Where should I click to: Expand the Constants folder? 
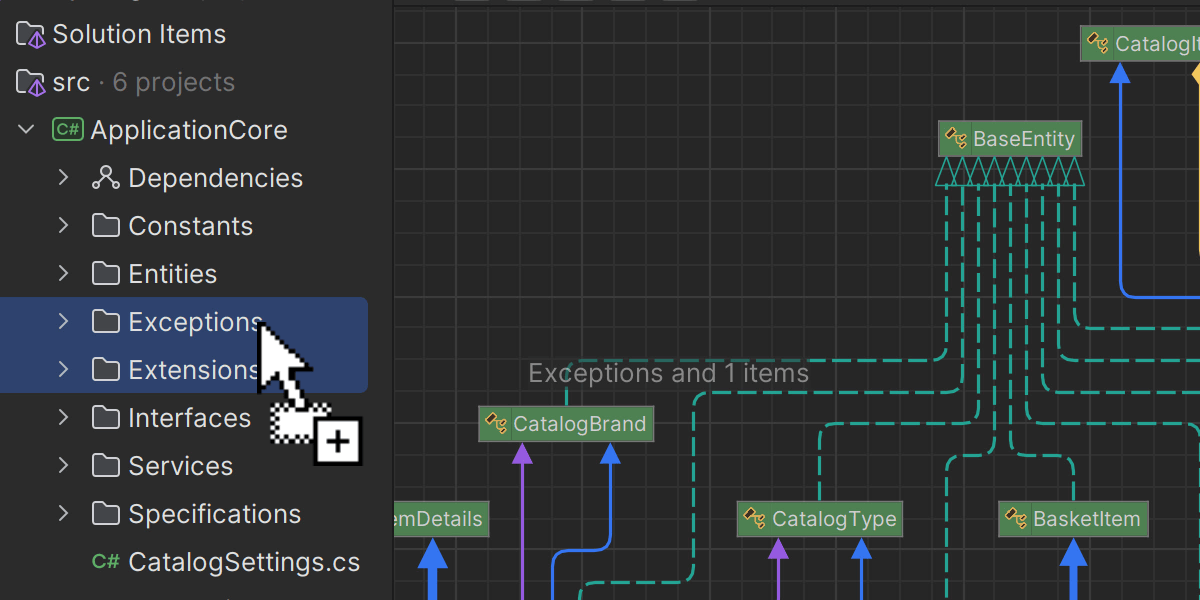click(x=63, y=226)
